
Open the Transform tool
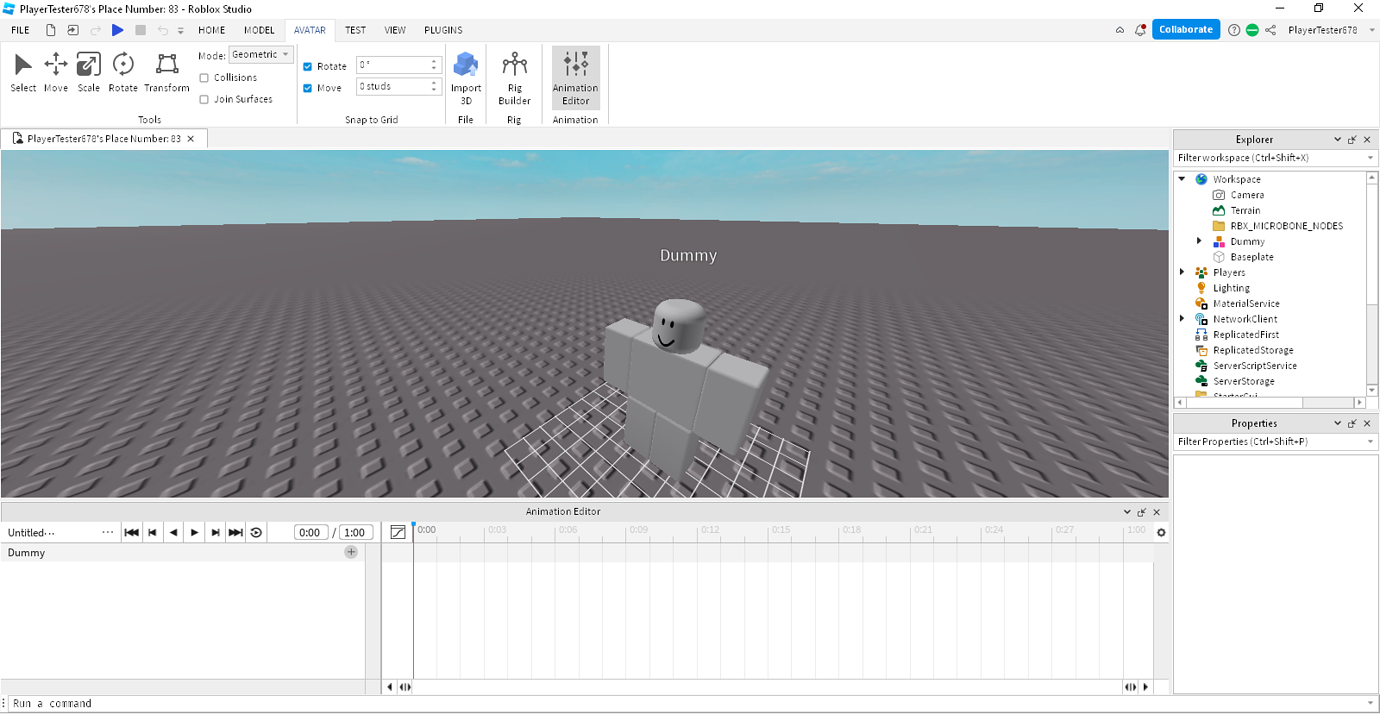(x=166, y=70)
